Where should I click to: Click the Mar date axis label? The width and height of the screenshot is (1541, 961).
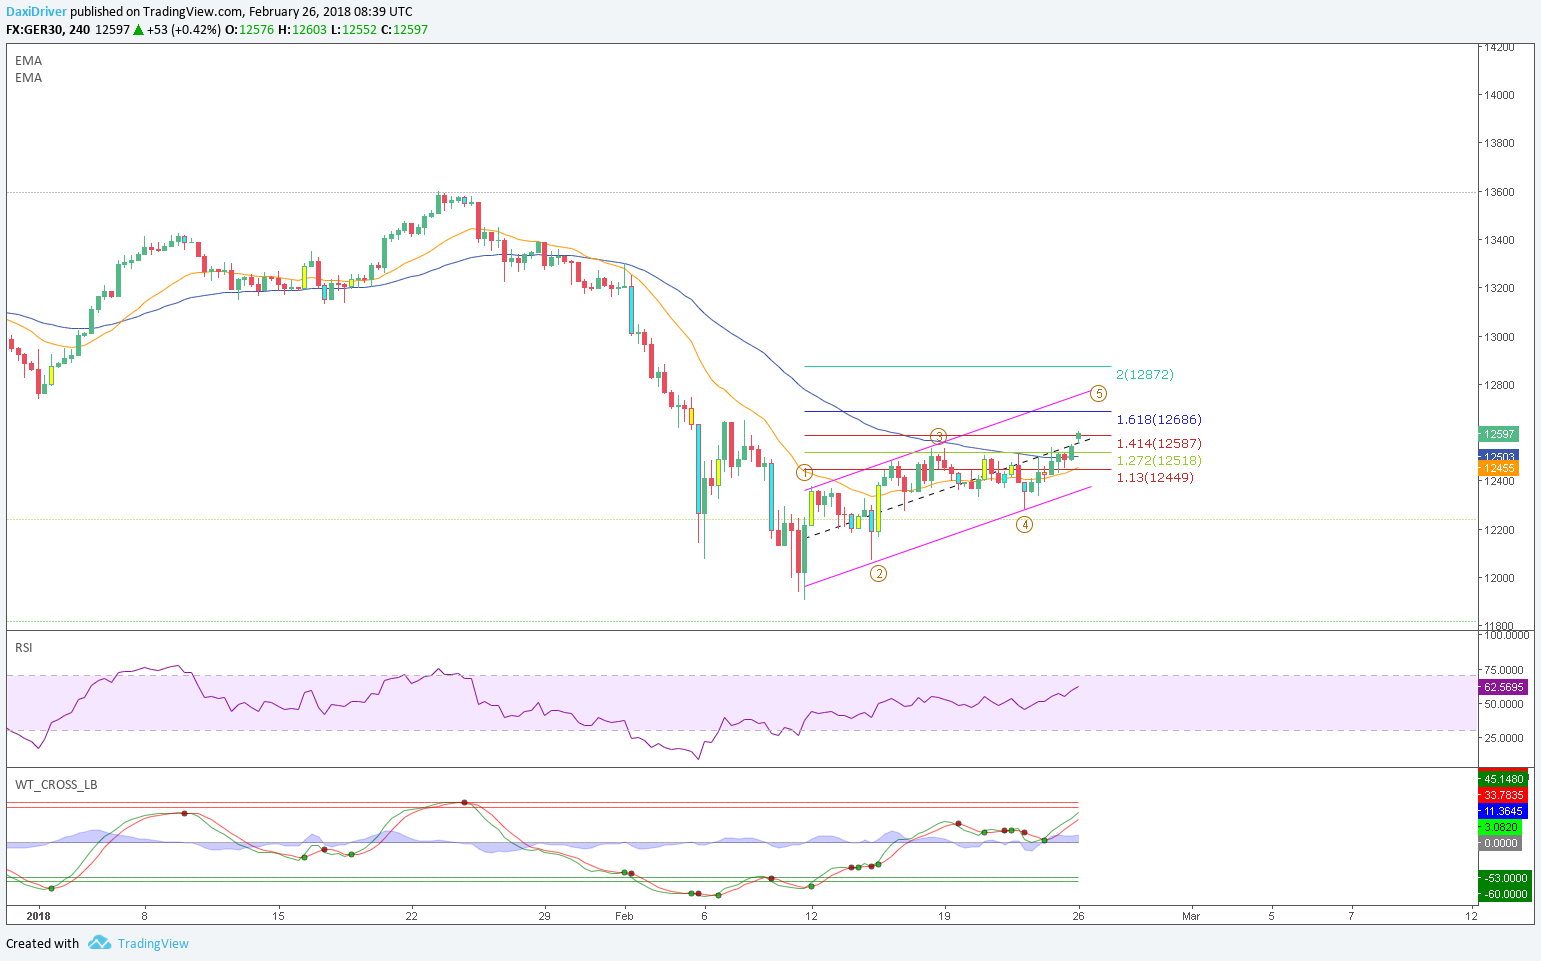[x=1191, y=915]
